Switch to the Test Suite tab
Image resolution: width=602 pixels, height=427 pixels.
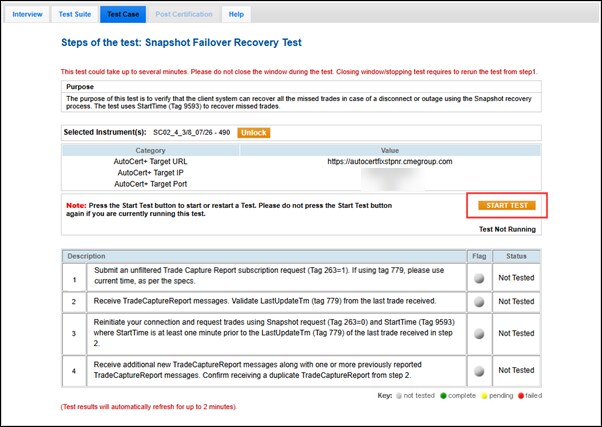tap(76, 15)
